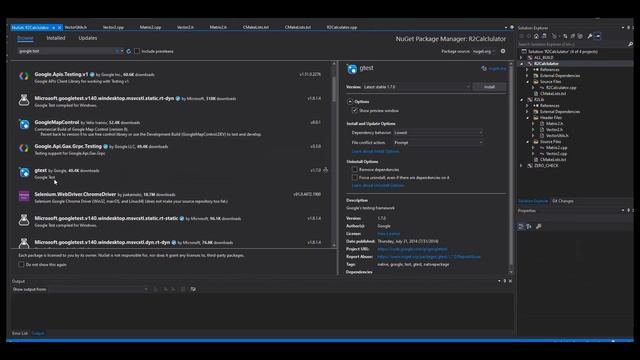Expand the ALL_BUILD project node

coord(522,58)
